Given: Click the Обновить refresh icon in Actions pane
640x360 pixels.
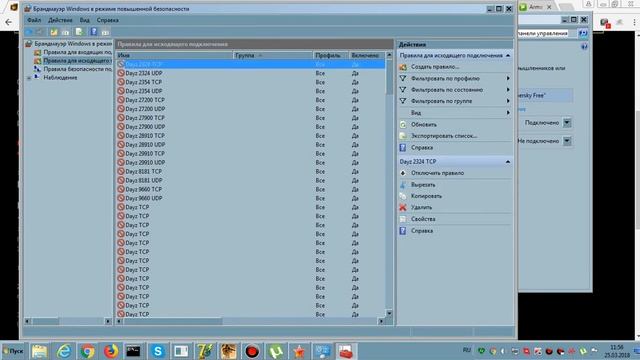Looking at the screenshot, I should tap(403, 124).
